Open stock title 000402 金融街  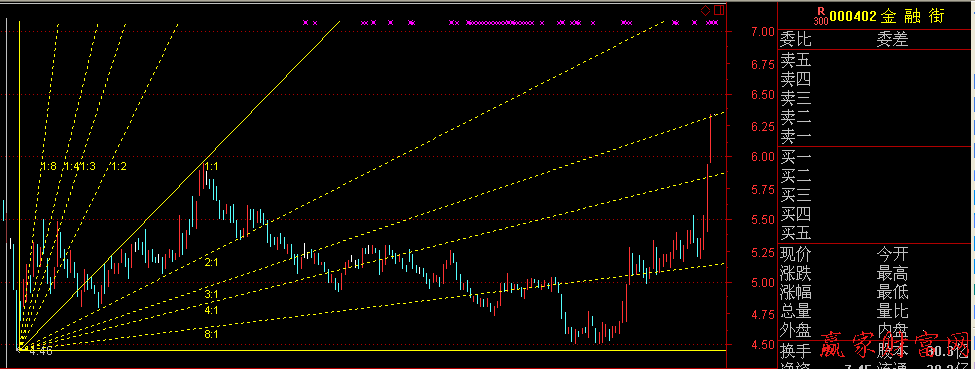click(887, 16)
